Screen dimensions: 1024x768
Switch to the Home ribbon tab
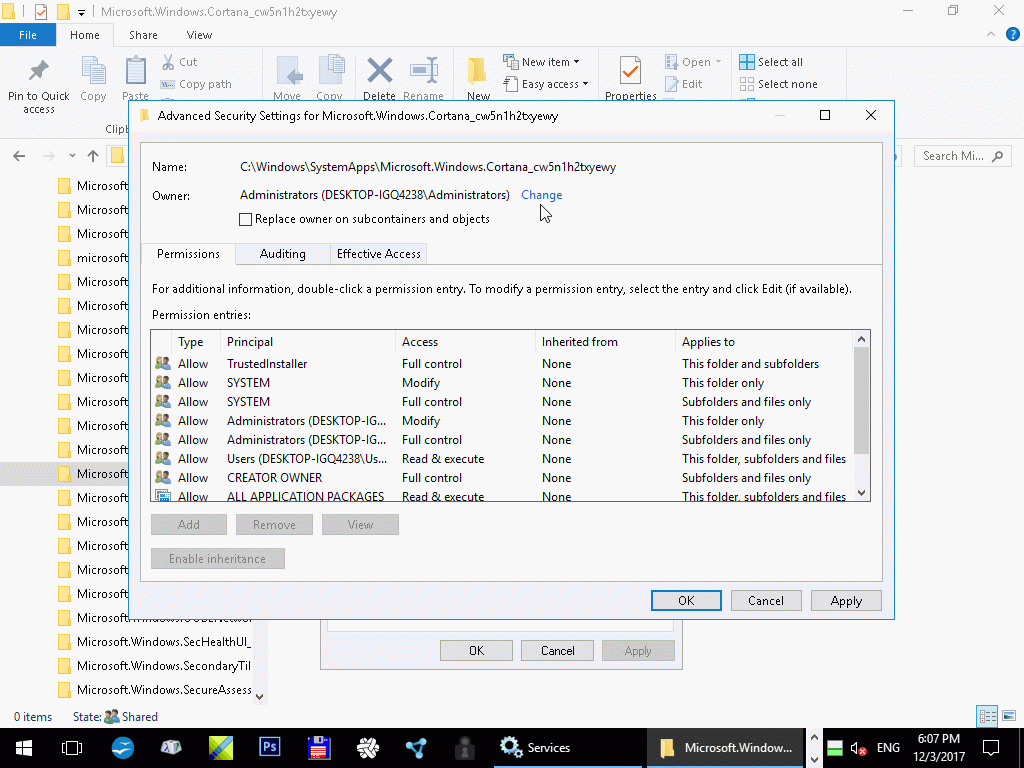coord(85,35)
